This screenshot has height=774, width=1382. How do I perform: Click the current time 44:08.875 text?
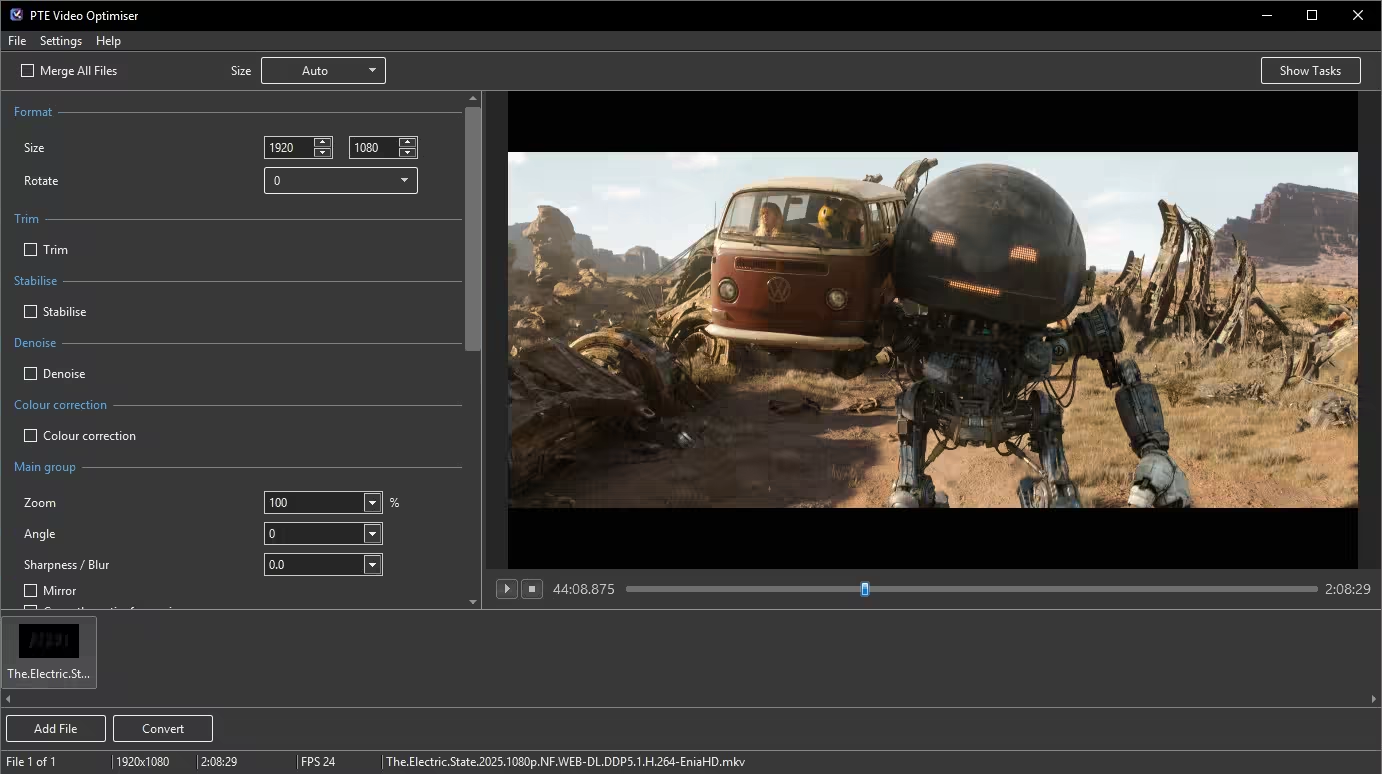coord(584,589)
